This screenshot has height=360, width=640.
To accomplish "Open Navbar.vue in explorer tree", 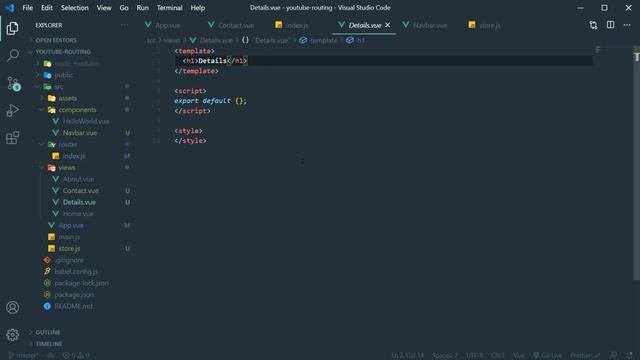I will click(80, 133).
